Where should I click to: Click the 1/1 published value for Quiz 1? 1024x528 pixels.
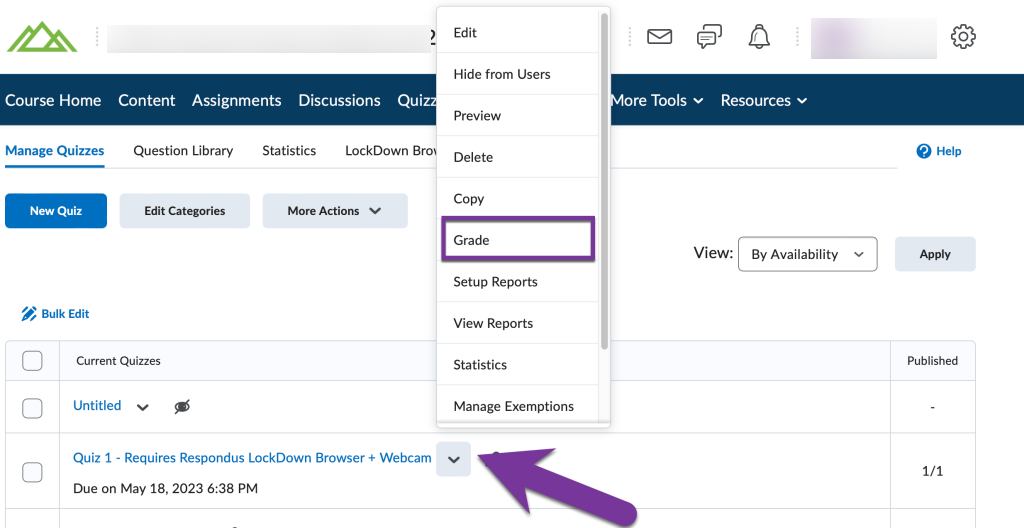click(933, 471)
